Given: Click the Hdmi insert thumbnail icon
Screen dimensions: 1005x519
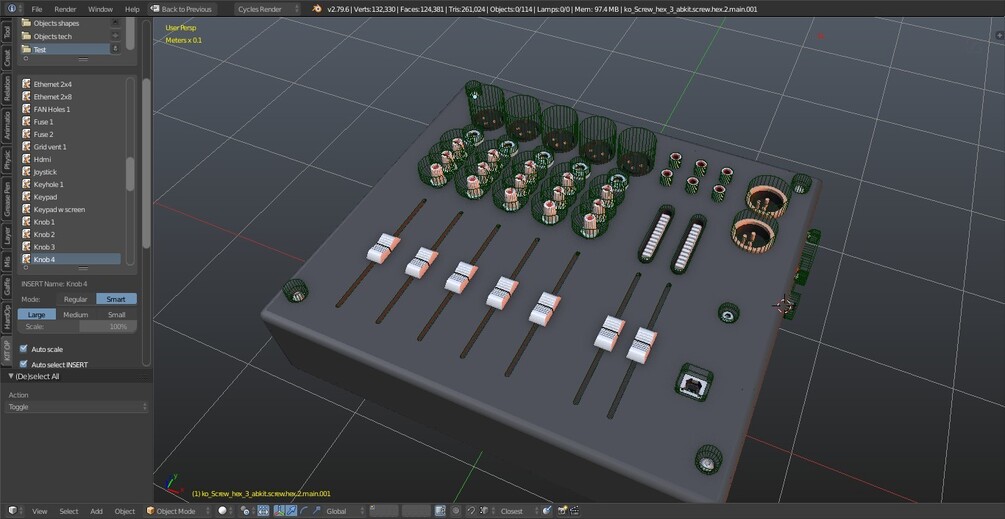Looking at the screenshot, I should [26, 159].
